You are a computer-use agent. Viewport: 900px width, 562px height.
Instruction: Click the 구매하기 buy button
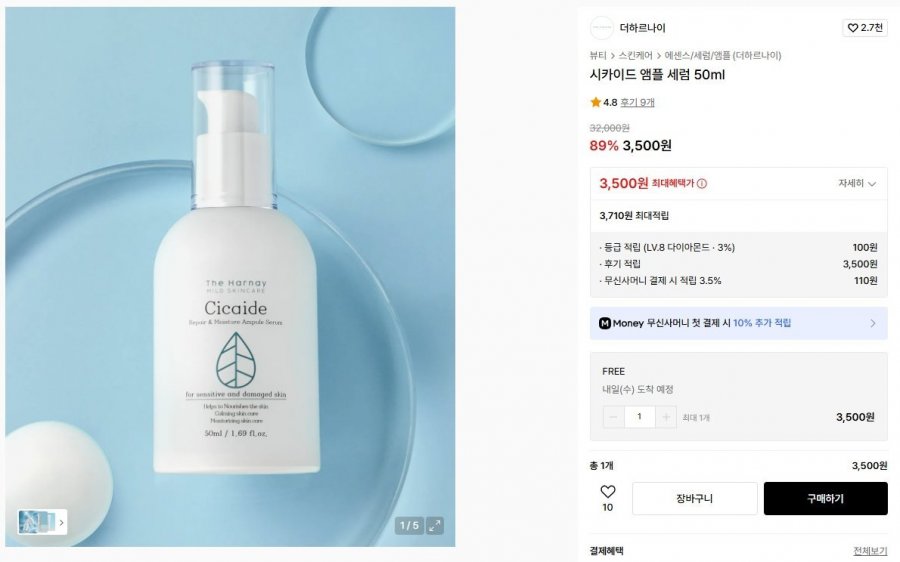pos(825,498)
